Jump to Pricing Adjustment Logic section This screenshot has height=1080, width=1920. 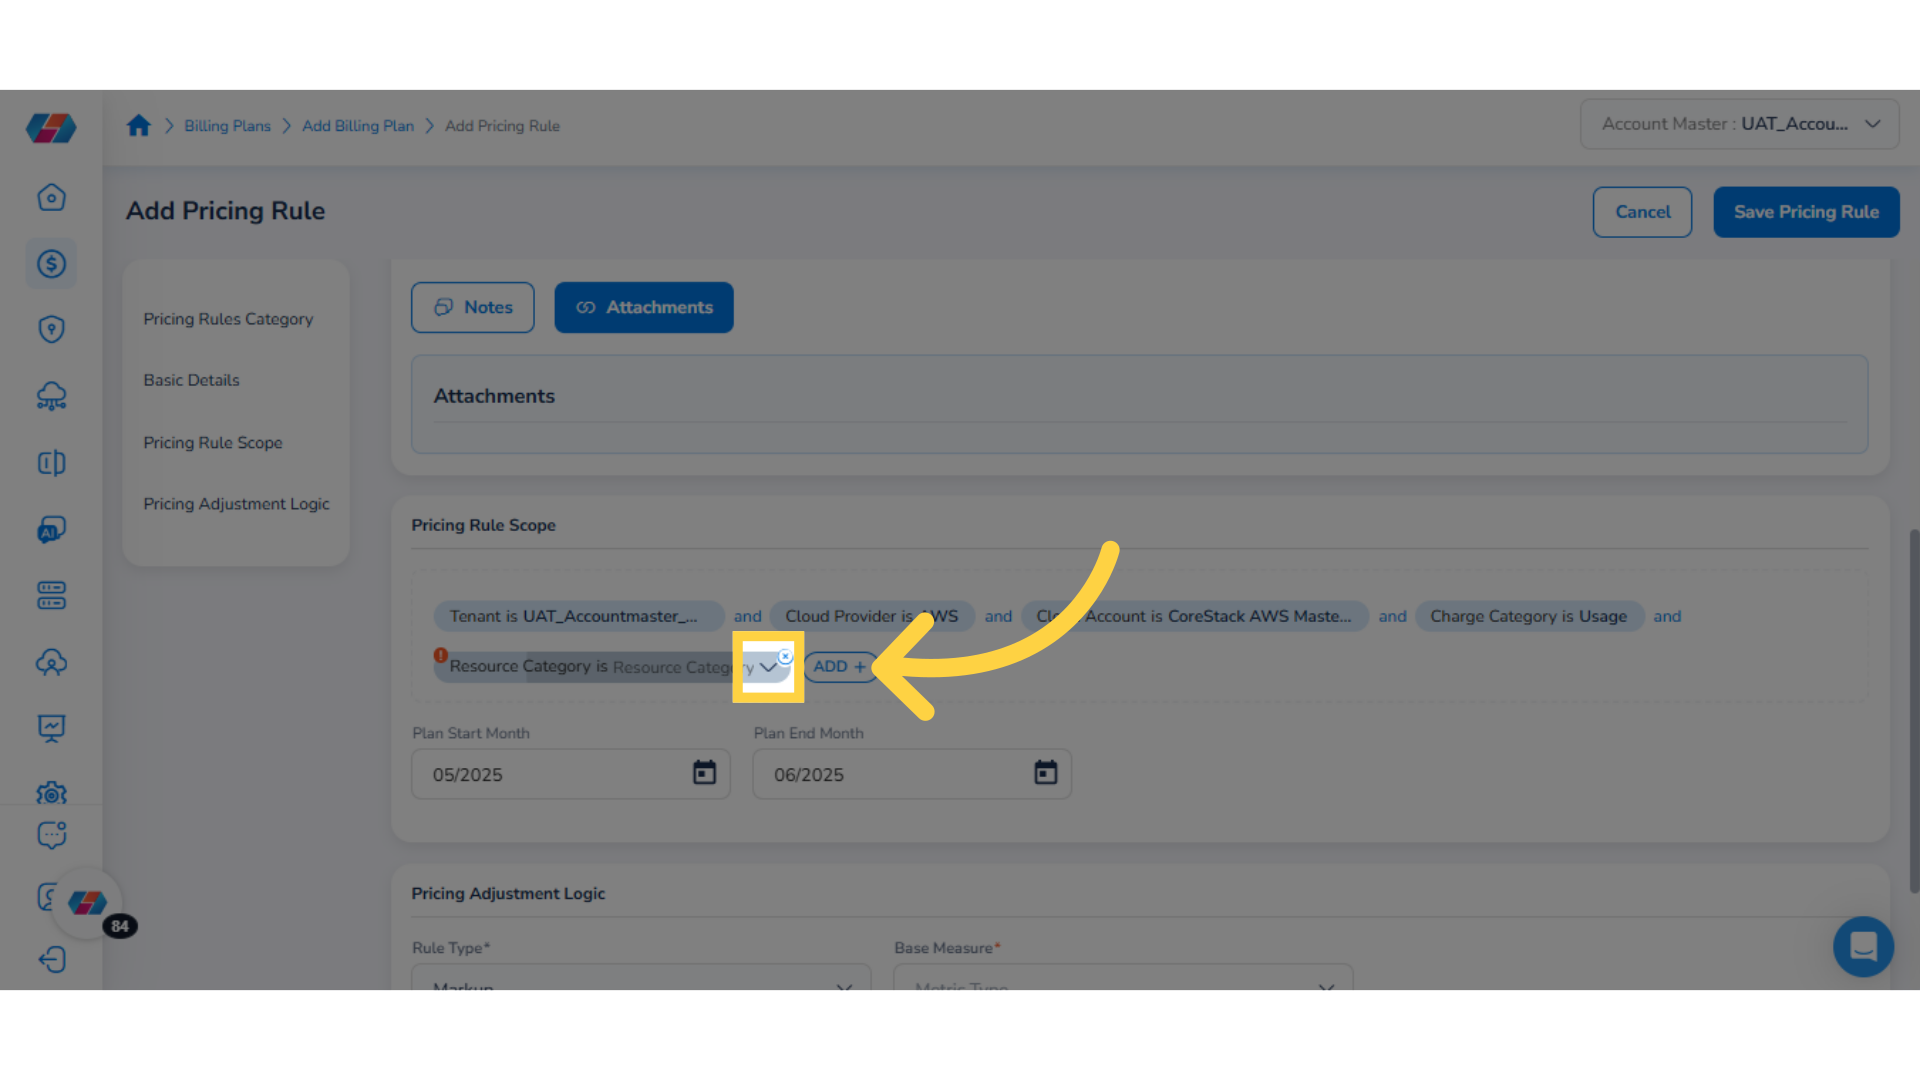(x=236, y=504)
